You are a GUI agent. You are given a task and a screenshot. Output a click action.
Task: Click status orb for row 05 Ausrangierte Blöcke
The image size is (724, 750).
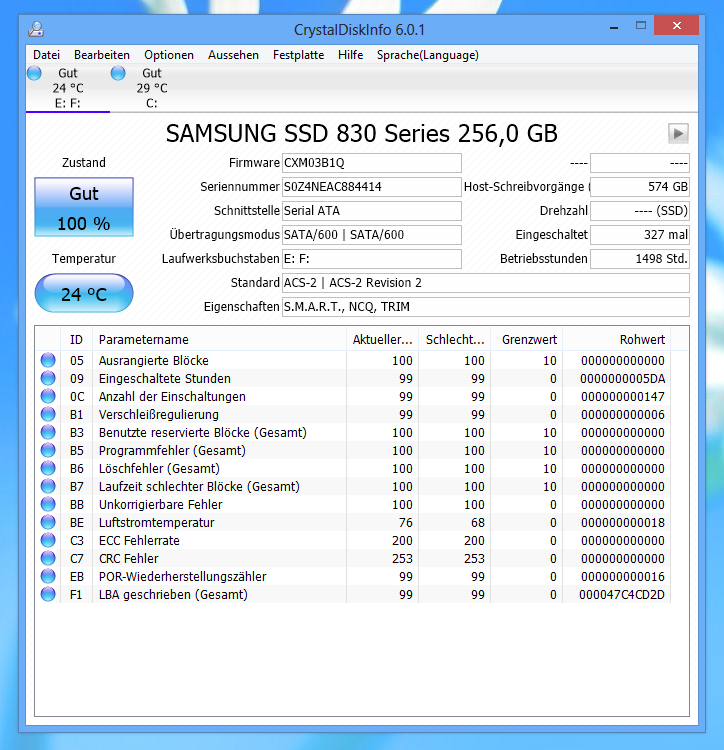[48, 360]
